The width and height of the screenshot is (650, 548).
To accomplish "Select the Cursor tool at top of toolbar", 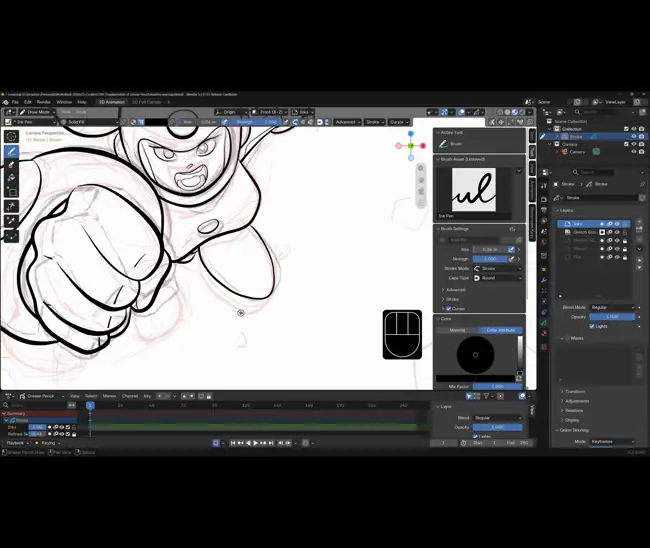I will point(11,136).
